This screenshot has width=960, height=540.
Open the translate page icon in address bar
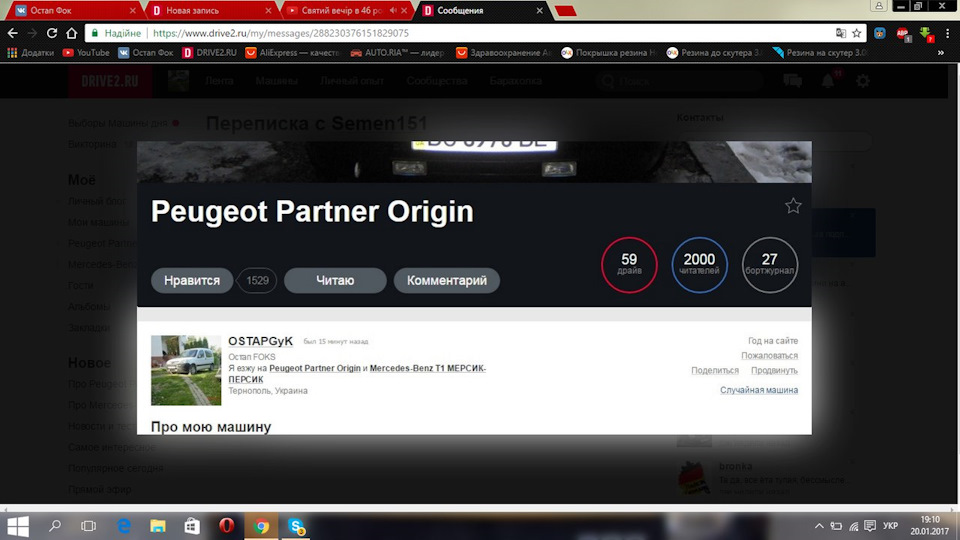pyautogui.click(x=841, y=33)
